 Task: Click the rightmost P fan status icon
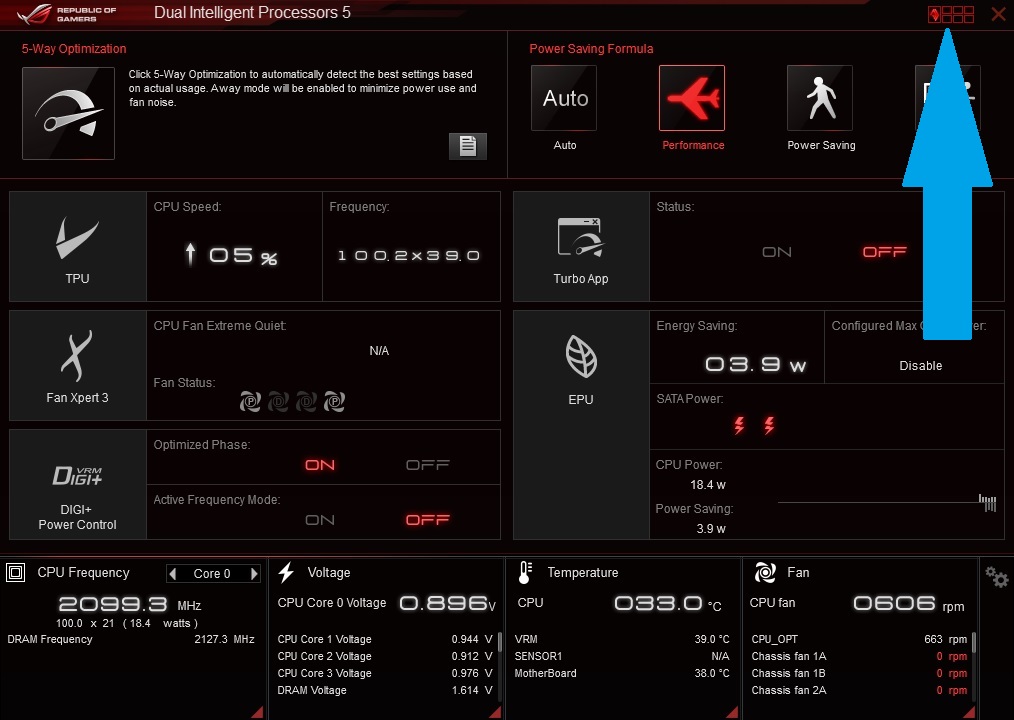pyautogui.click(x=334, y=402)
